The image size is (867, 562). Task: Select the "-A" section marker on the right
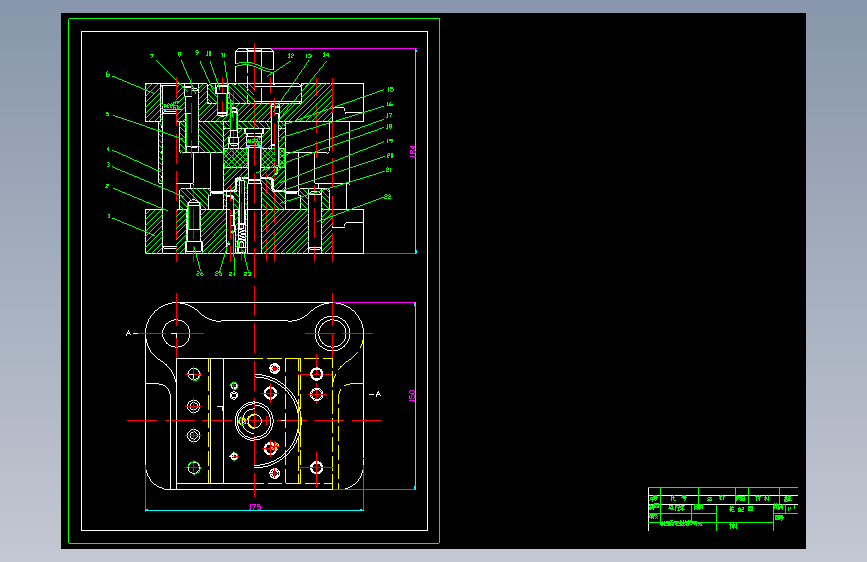pyautogui.click(x=375, y=394)
